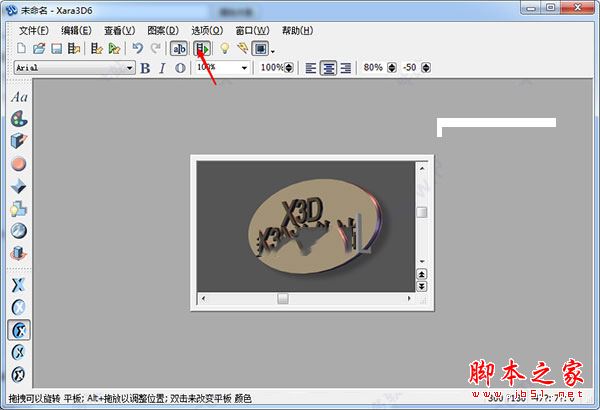
Task: Click the preview vertical scrollbar up arrow
Action: click(422, 168)
